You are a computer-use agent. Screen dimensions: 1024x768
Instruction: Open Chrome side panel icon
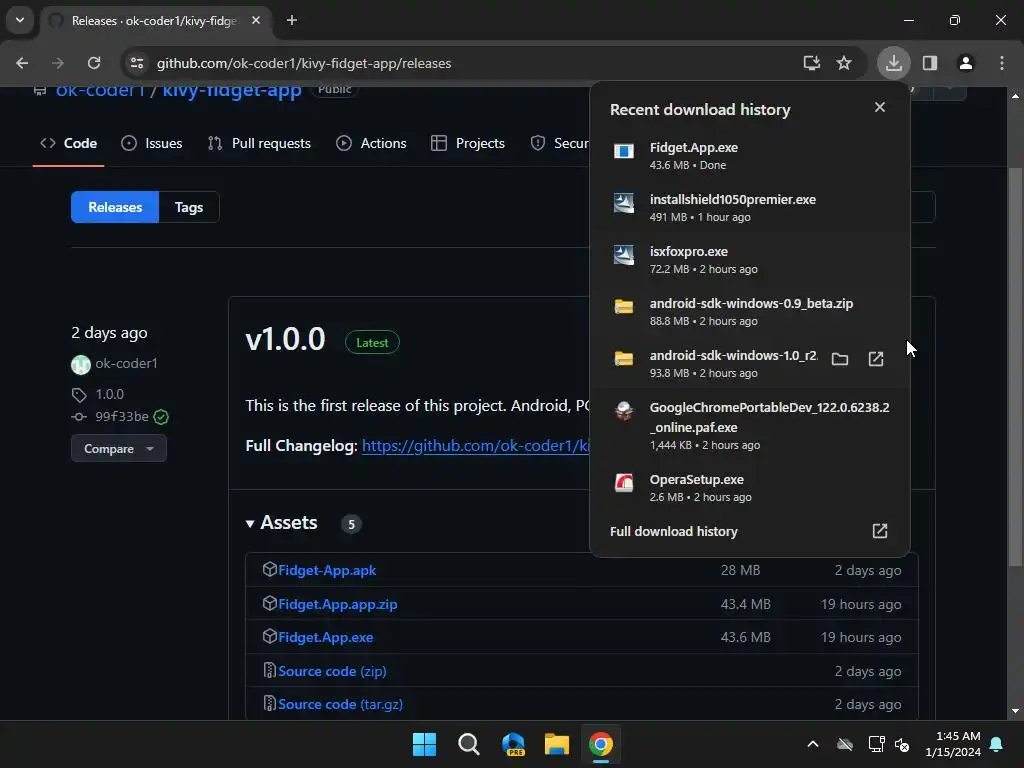pyautogui.click(x=930, y=63)
